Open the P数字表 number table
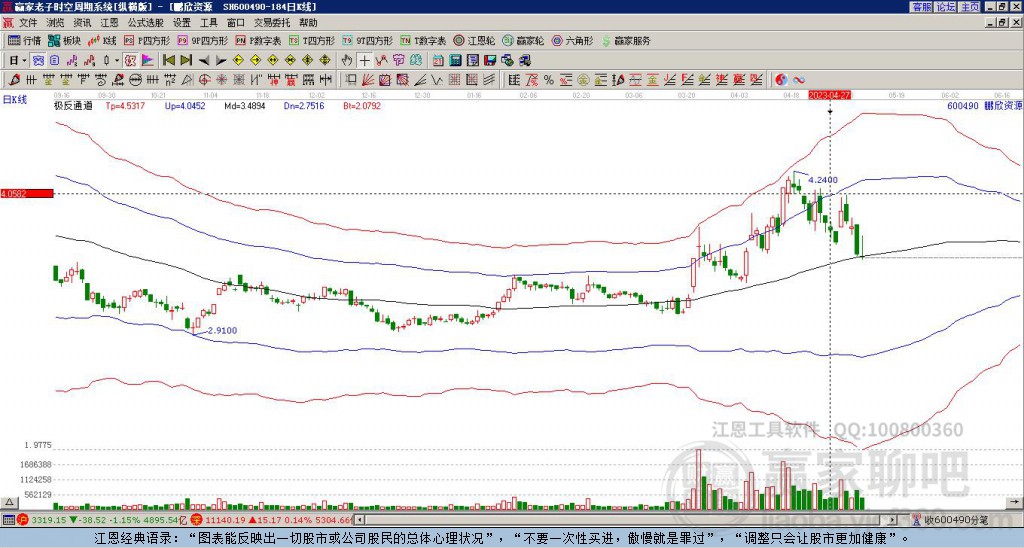This screenshot has width=1024, height=548. click(258, 40)
